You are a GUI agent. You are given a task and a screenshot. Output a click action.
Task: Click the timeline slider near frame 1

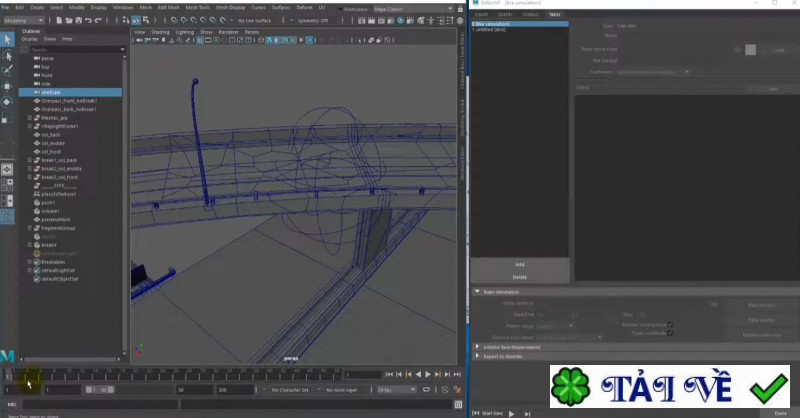9,374
